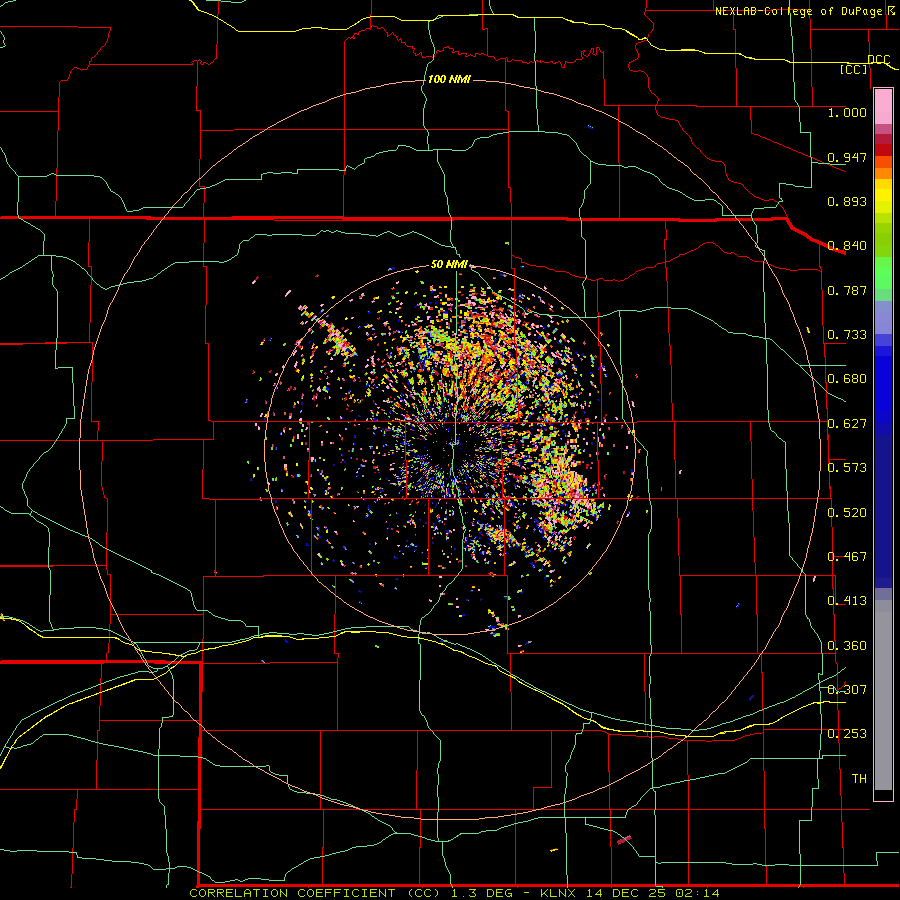This screenshot has width=900, height=900.
Task: Click the bright green segment of the color bar
Action: (x=883, y=273)
